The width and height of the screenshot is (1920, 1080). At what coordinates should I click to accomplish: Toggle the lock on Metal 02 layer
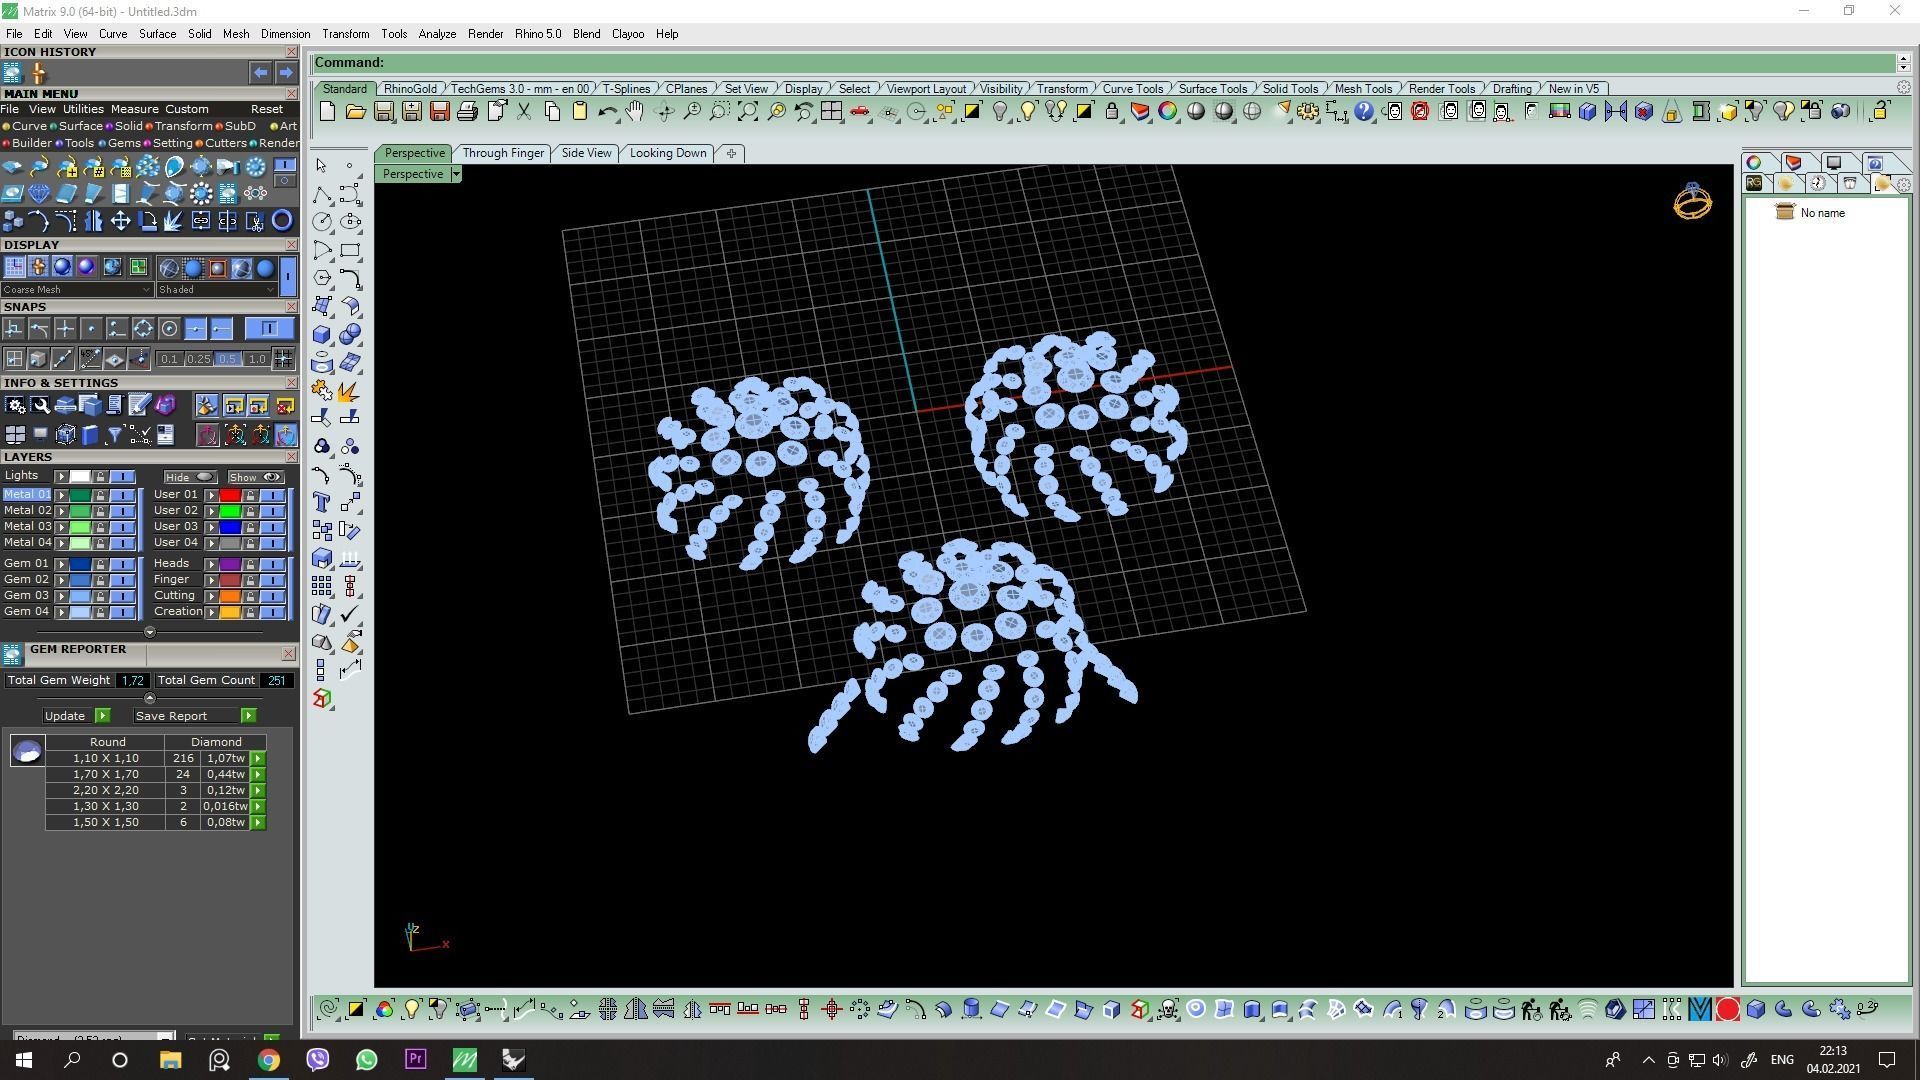pos(100,511)
